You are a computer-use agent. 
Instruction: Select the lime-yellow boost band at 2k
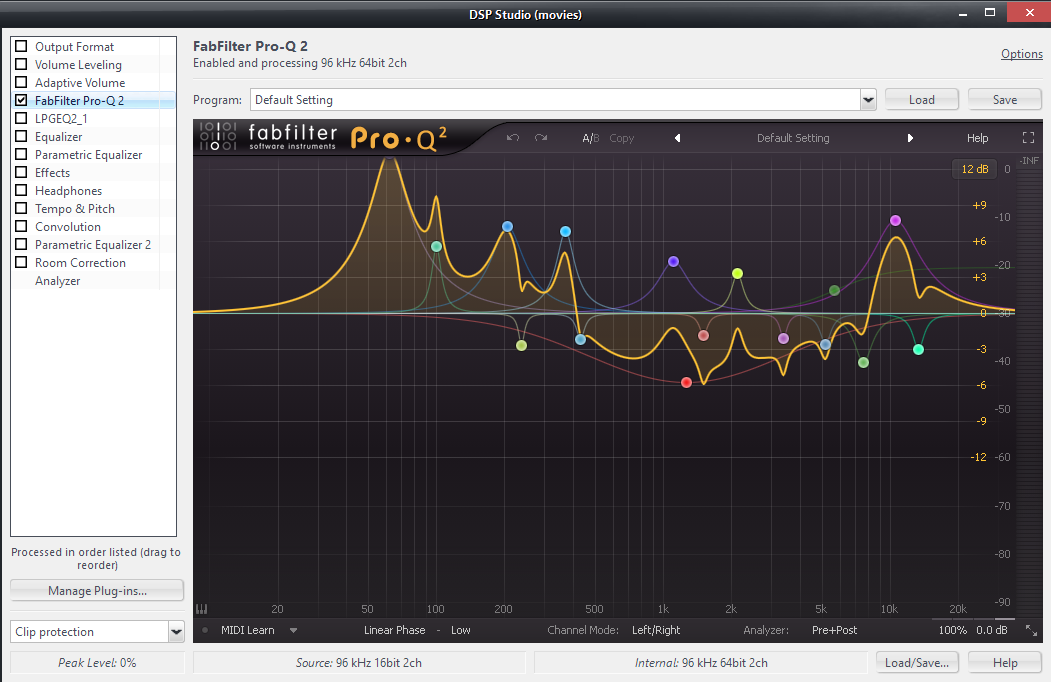[737, 273]
